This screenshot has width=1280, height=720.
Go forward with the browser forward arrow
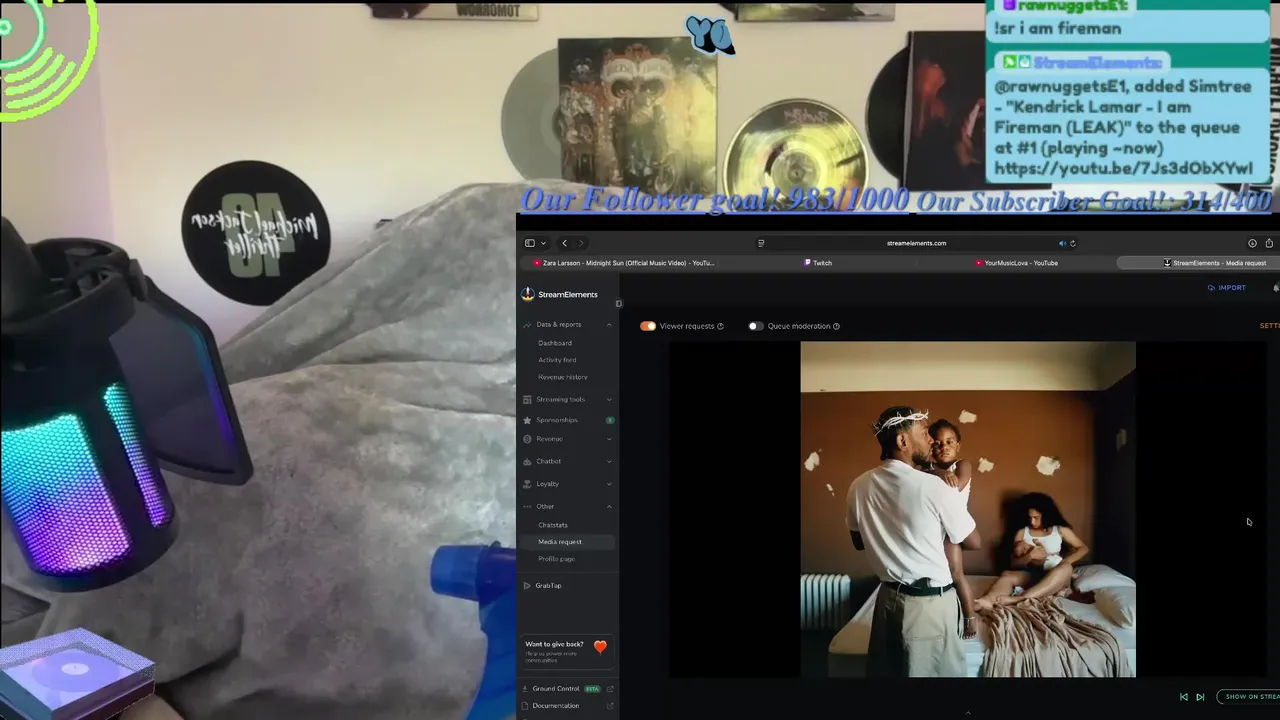[x=580, y=243]
